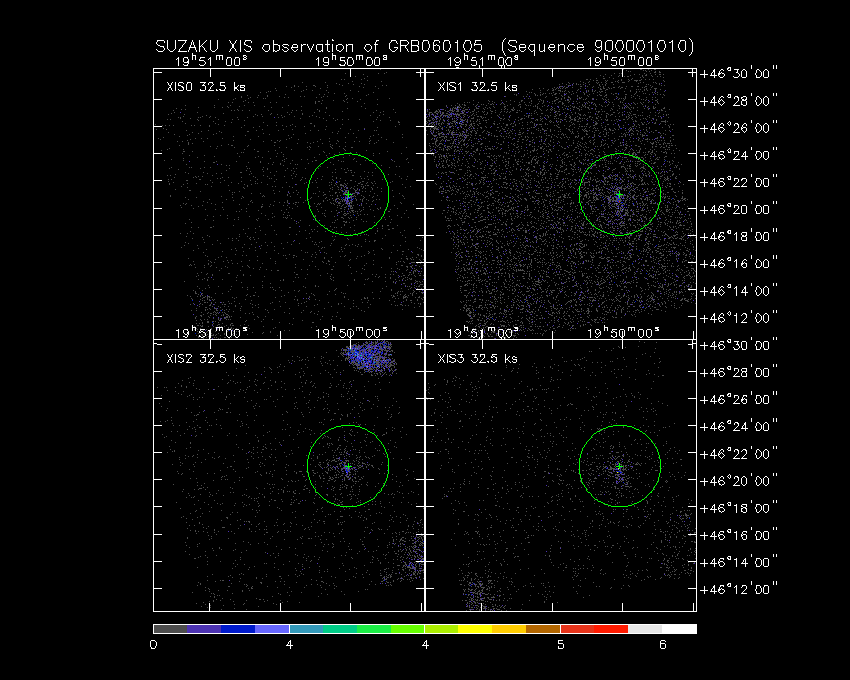Pick the brown segment of the color bar
Viewport: 850px width, 680px height.
543,629
